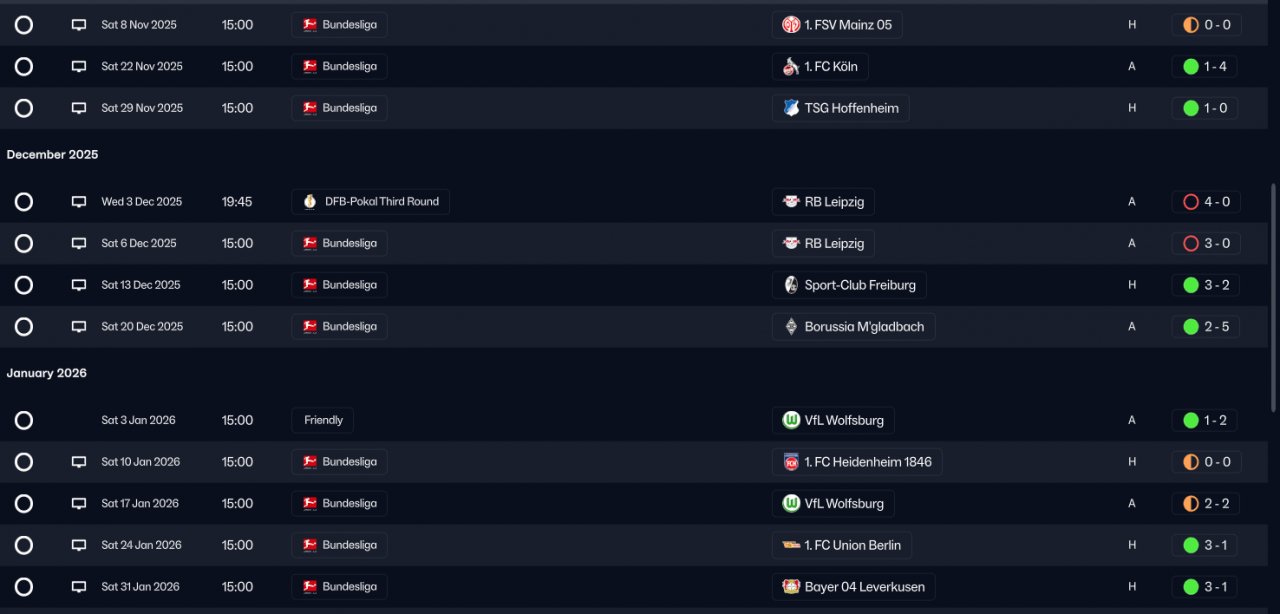Click the Sport-Club Freiburg crest icon
Image resolution: width=1280 pixels, height=614 pixels.
pos(791,285)
